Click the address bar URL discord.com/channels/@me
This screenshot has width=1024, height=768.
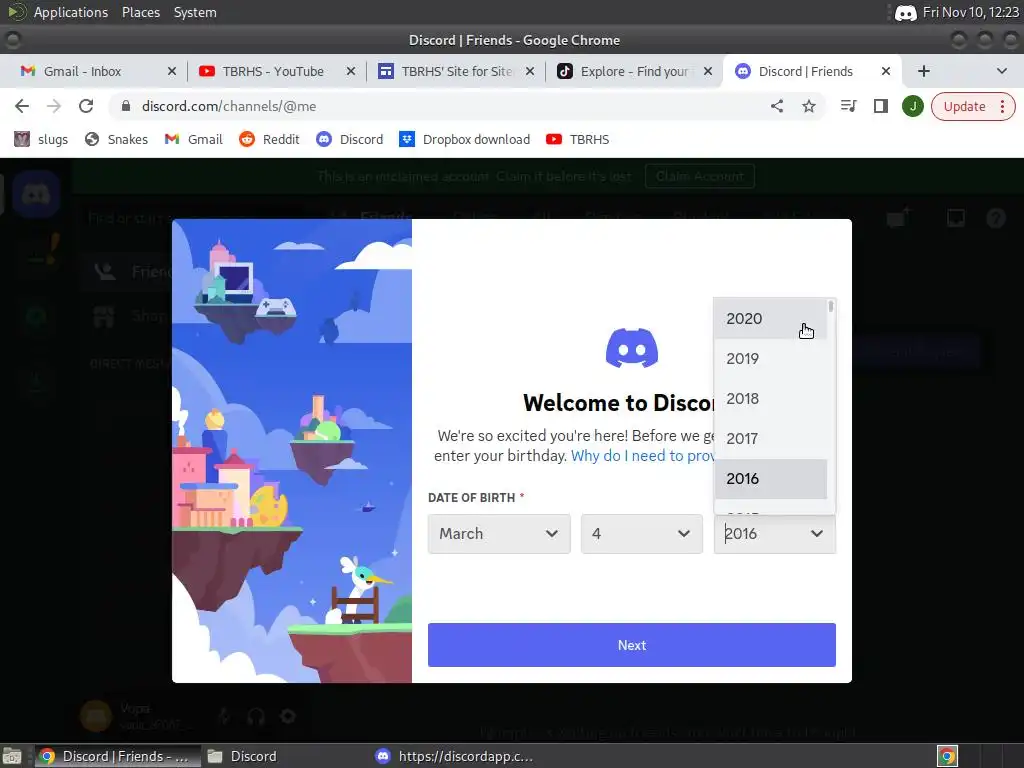[x=229, y=106]
